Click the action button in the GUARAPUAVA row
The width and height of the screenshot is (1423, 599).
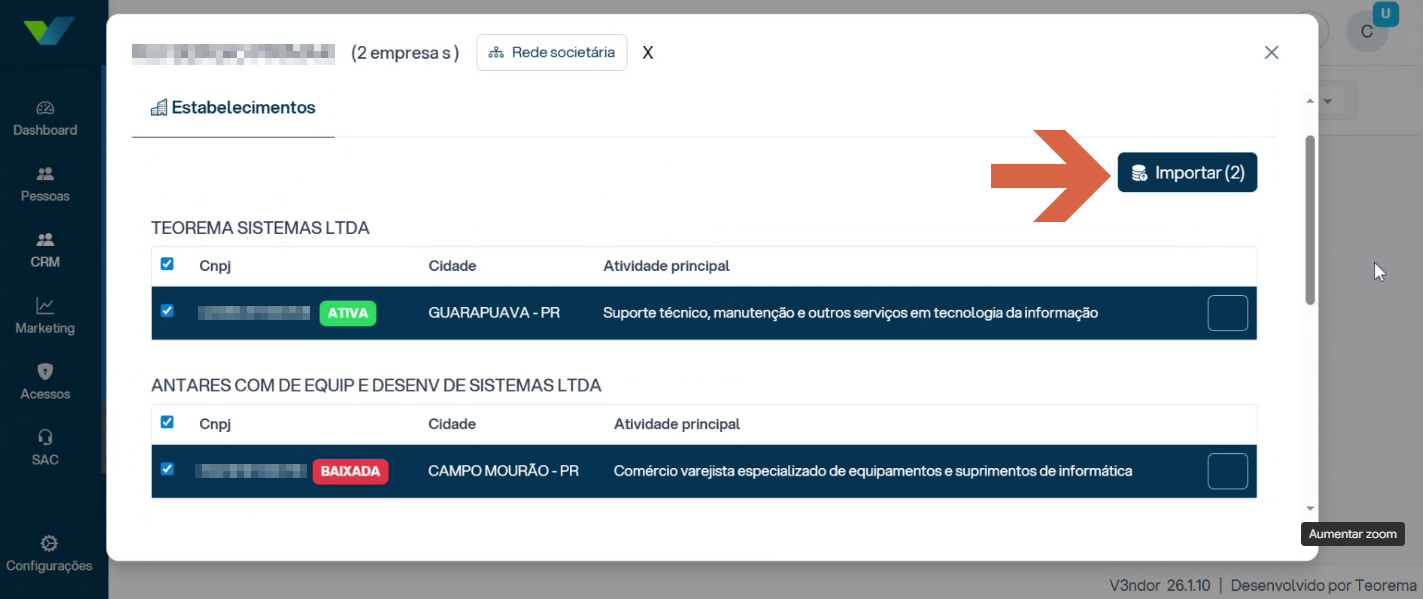[x=1228, y=313]
